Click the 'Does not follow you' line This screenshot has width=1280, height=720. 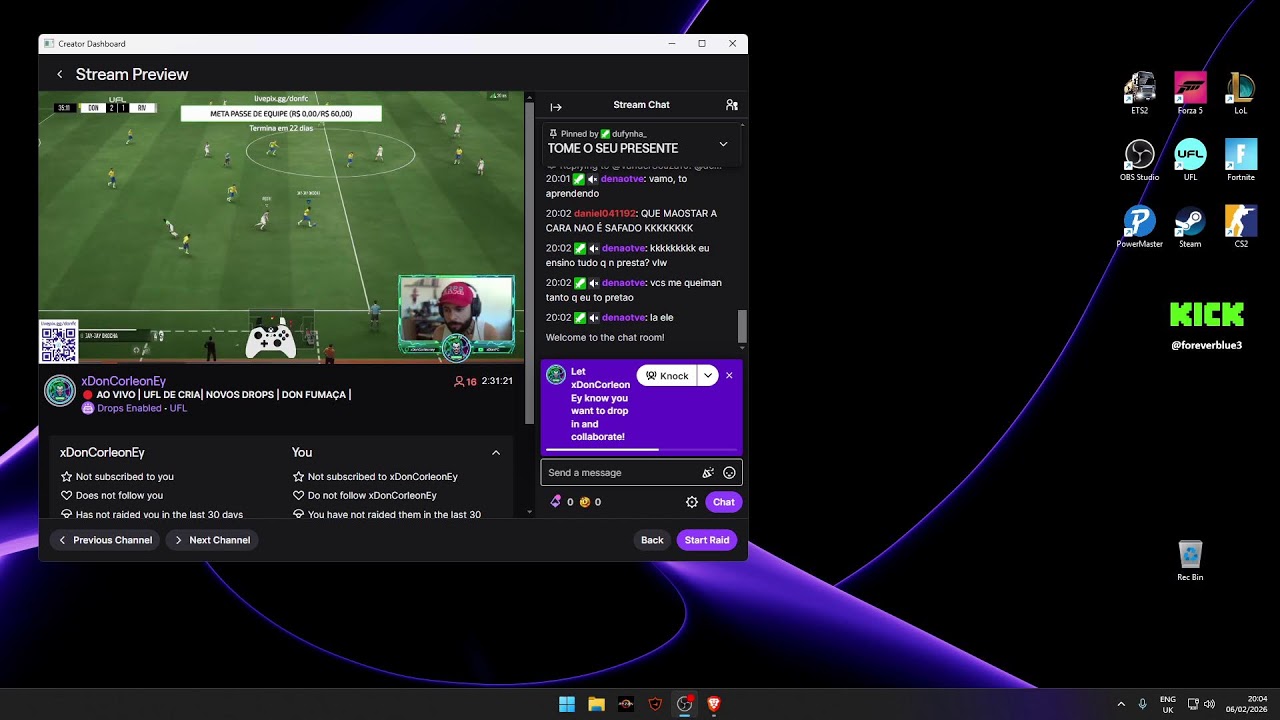(x=111, y=496)
